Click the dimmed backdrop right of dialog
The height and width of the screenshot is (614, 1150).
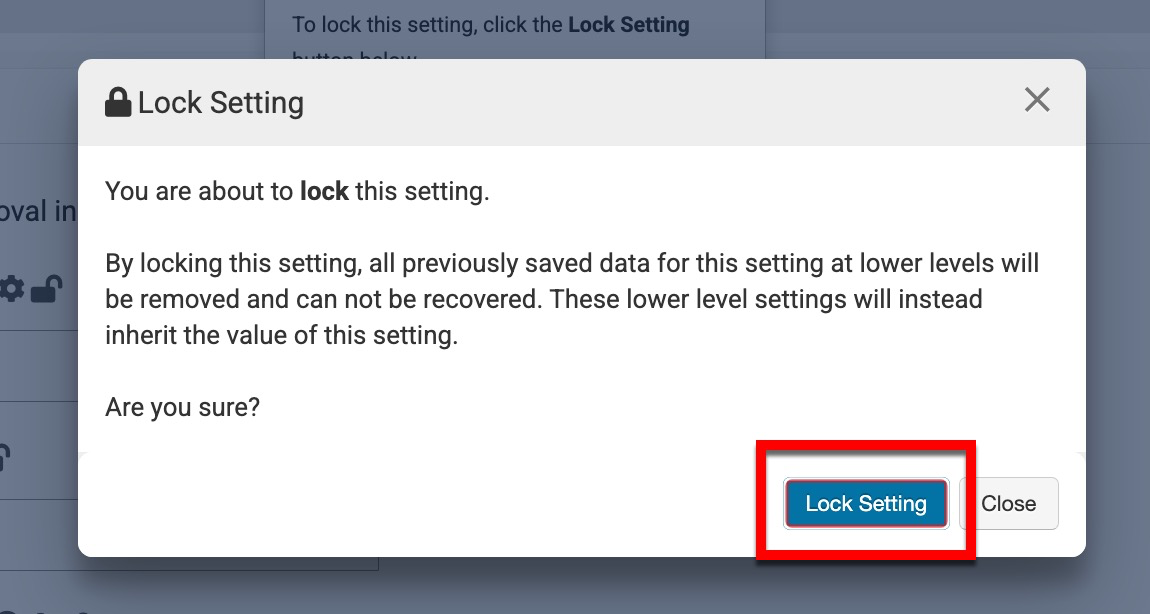pos(1118,300)
